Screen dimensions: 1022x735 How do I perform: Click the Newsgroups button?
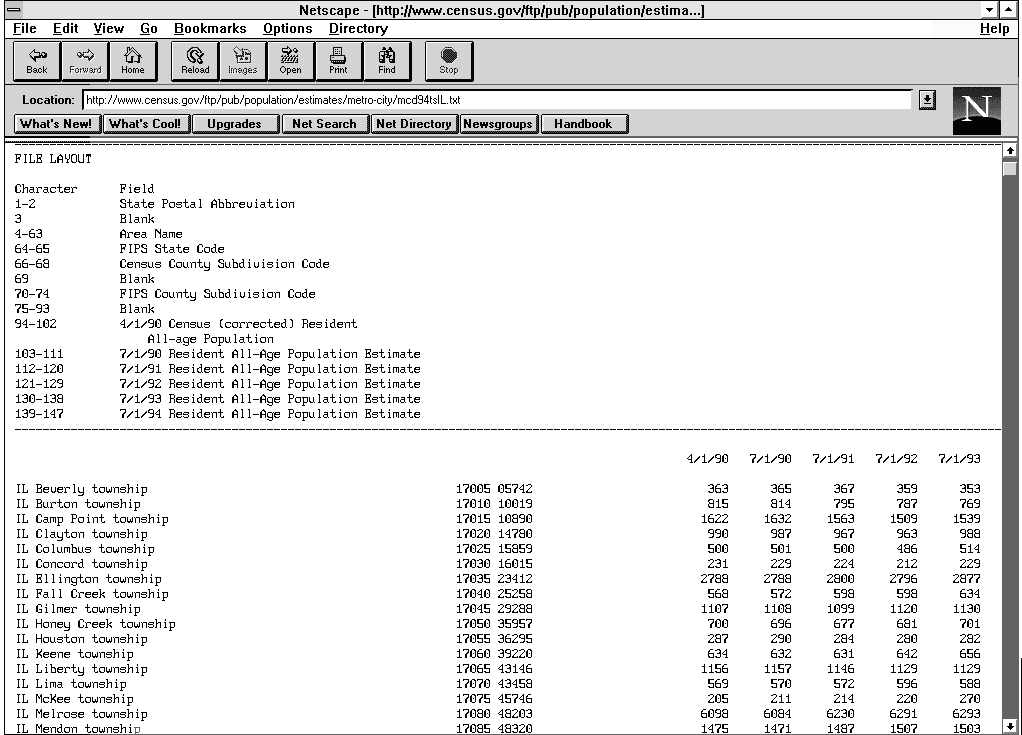tap(498, 124)
